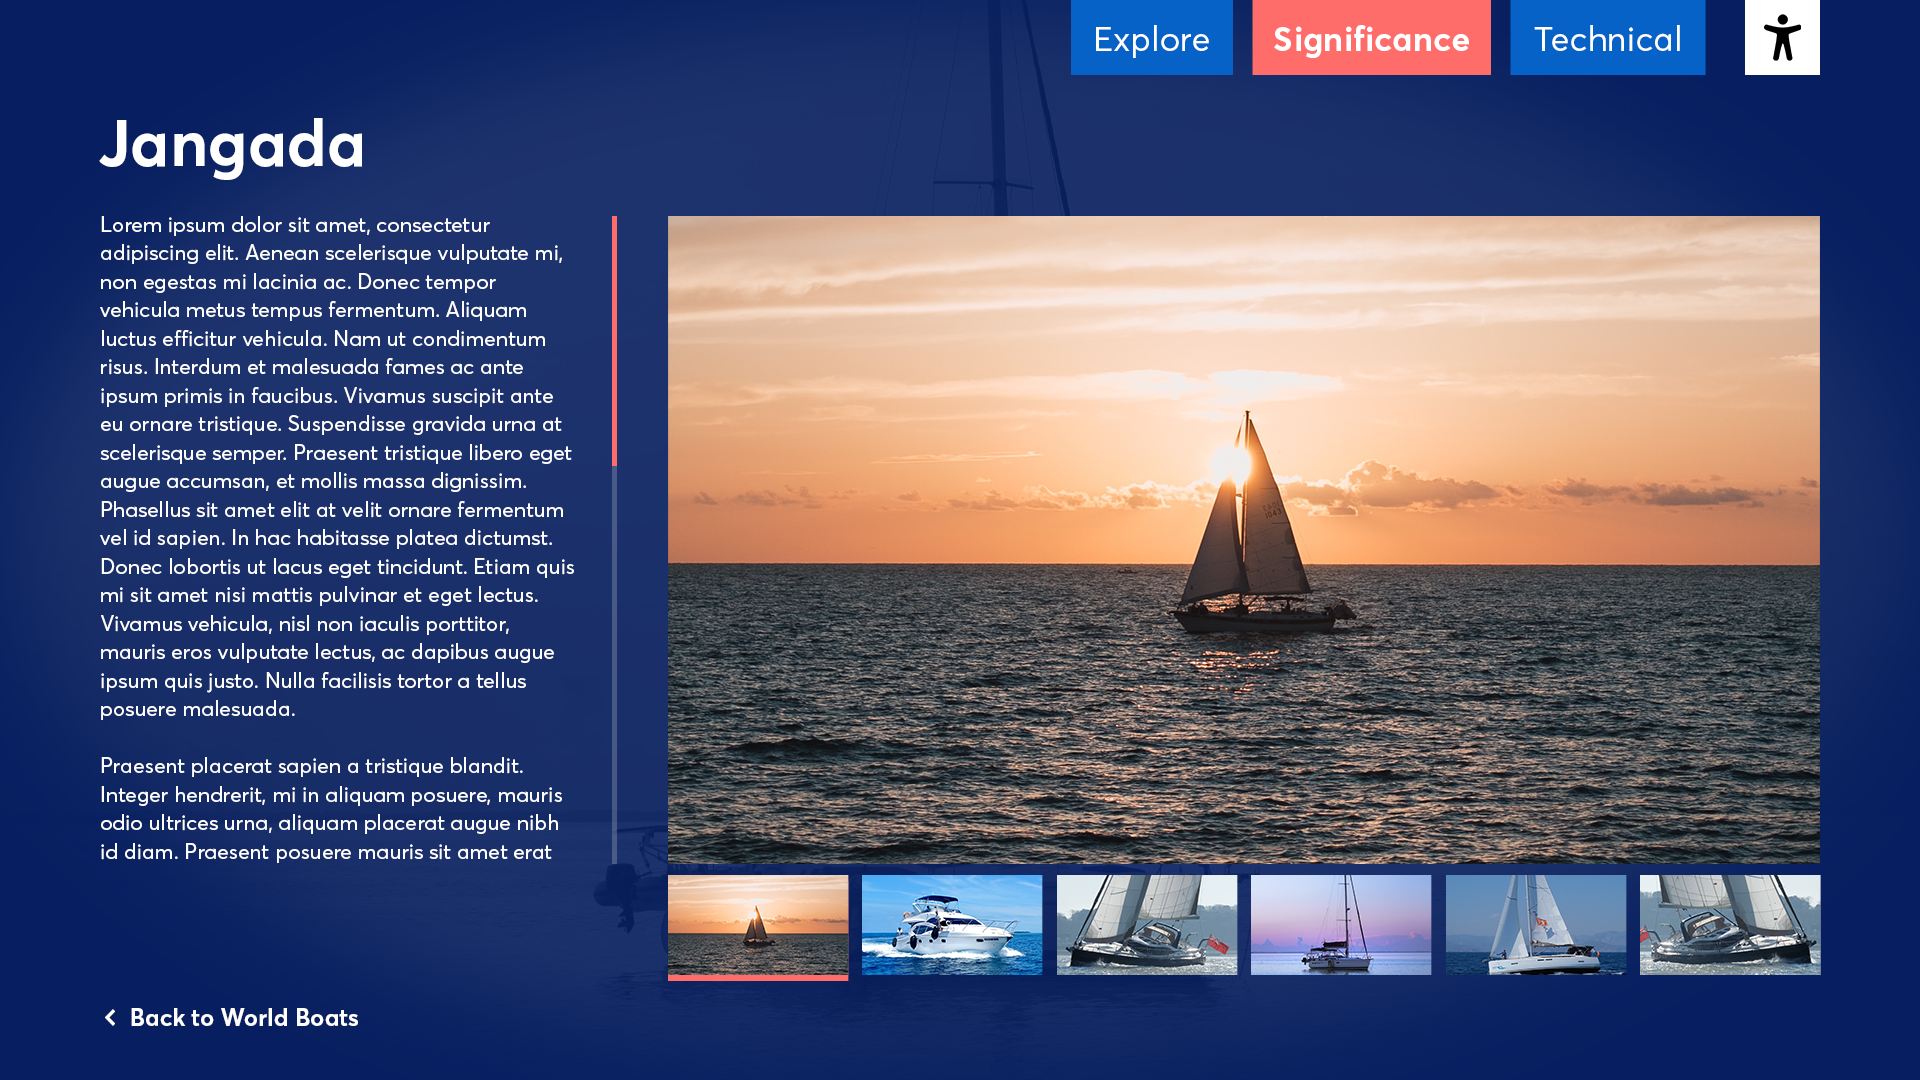Select the Significance tab
The width and height of the screenshot is (1920, 1080).
(x=1370, y=38)
